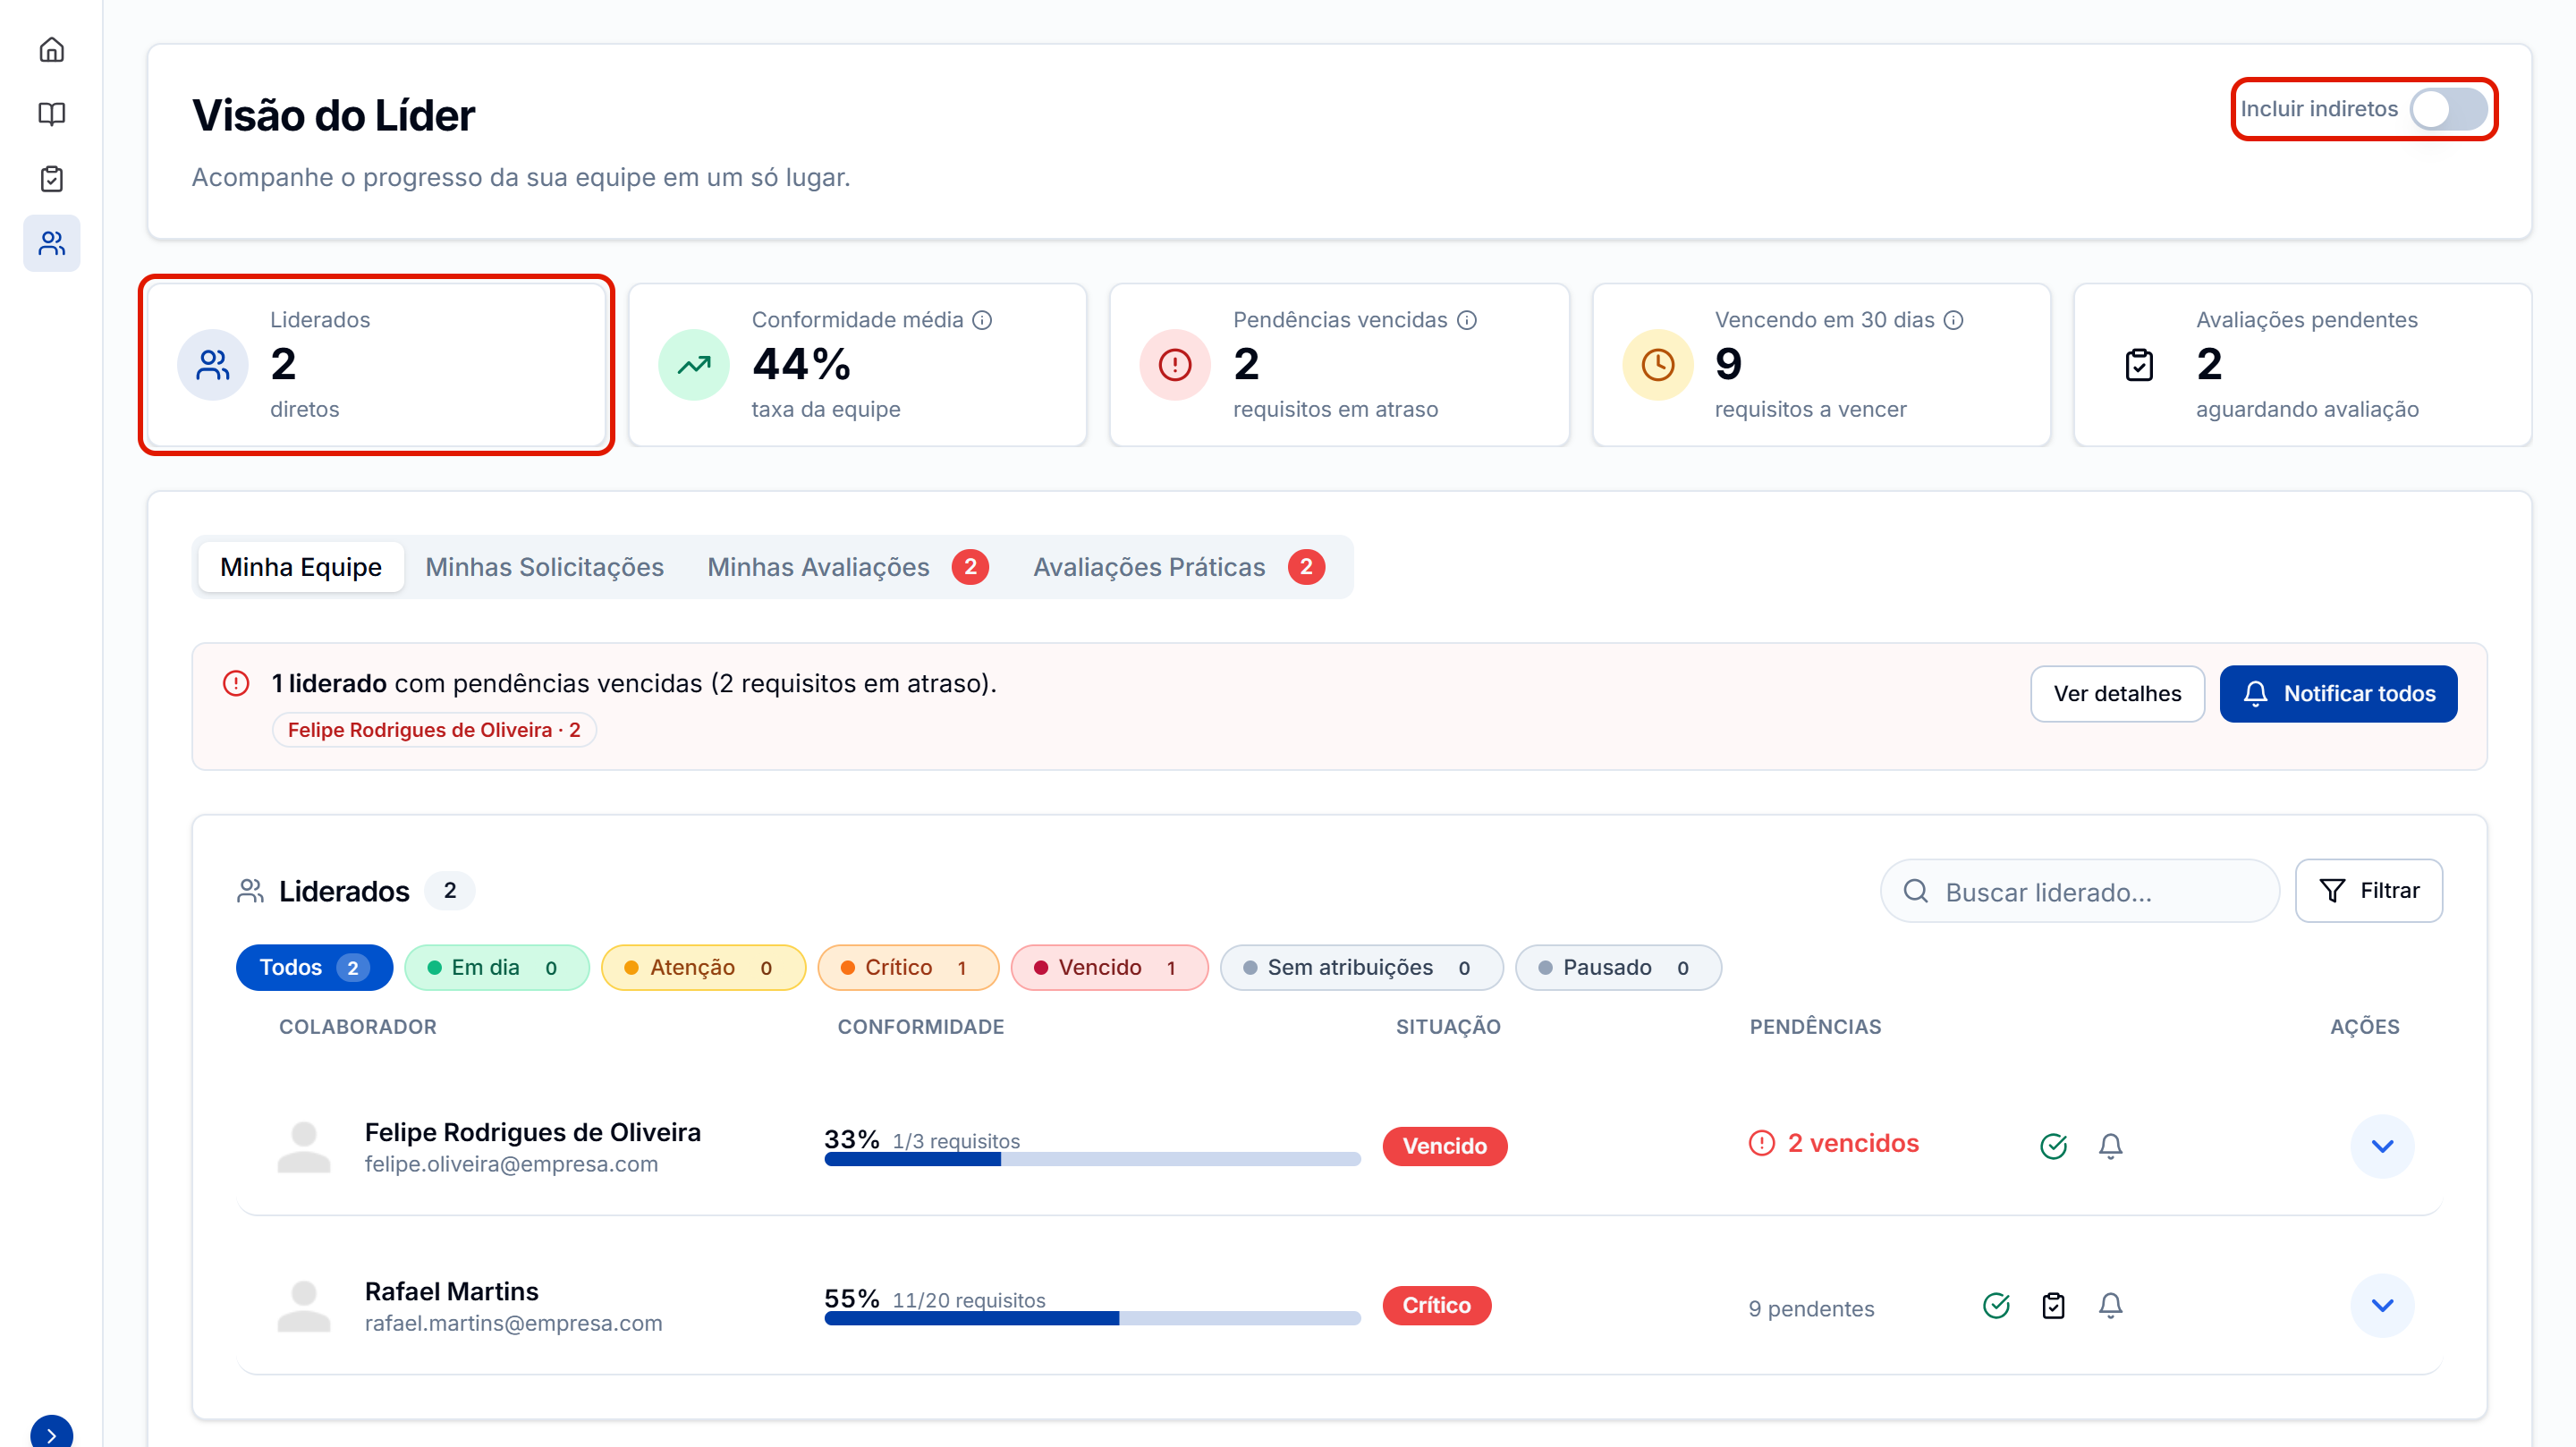
Task: Click the red alert icon in Pendências vencidas card
Action: point(1175,365)
